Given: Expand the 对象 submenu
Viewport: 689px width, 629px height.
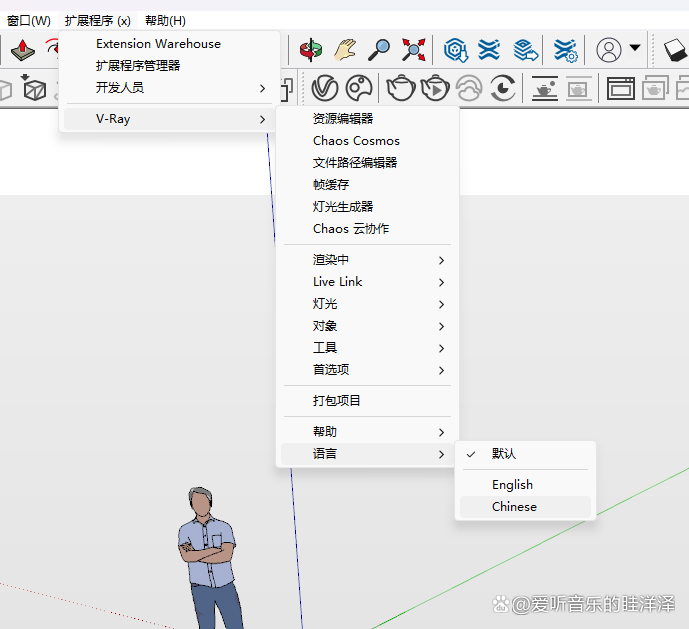Looking at the screenshot, I should click(x=367, y=326).
